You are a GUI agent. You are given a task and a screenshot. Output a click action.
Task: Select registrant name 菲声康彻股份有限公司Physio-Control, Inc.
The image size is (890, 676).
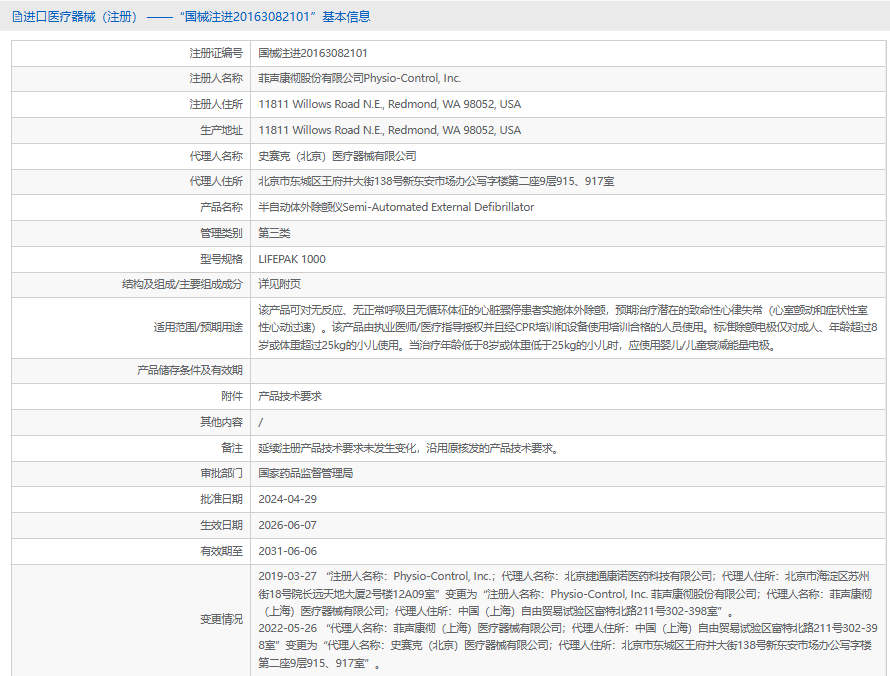pos(359,78)
